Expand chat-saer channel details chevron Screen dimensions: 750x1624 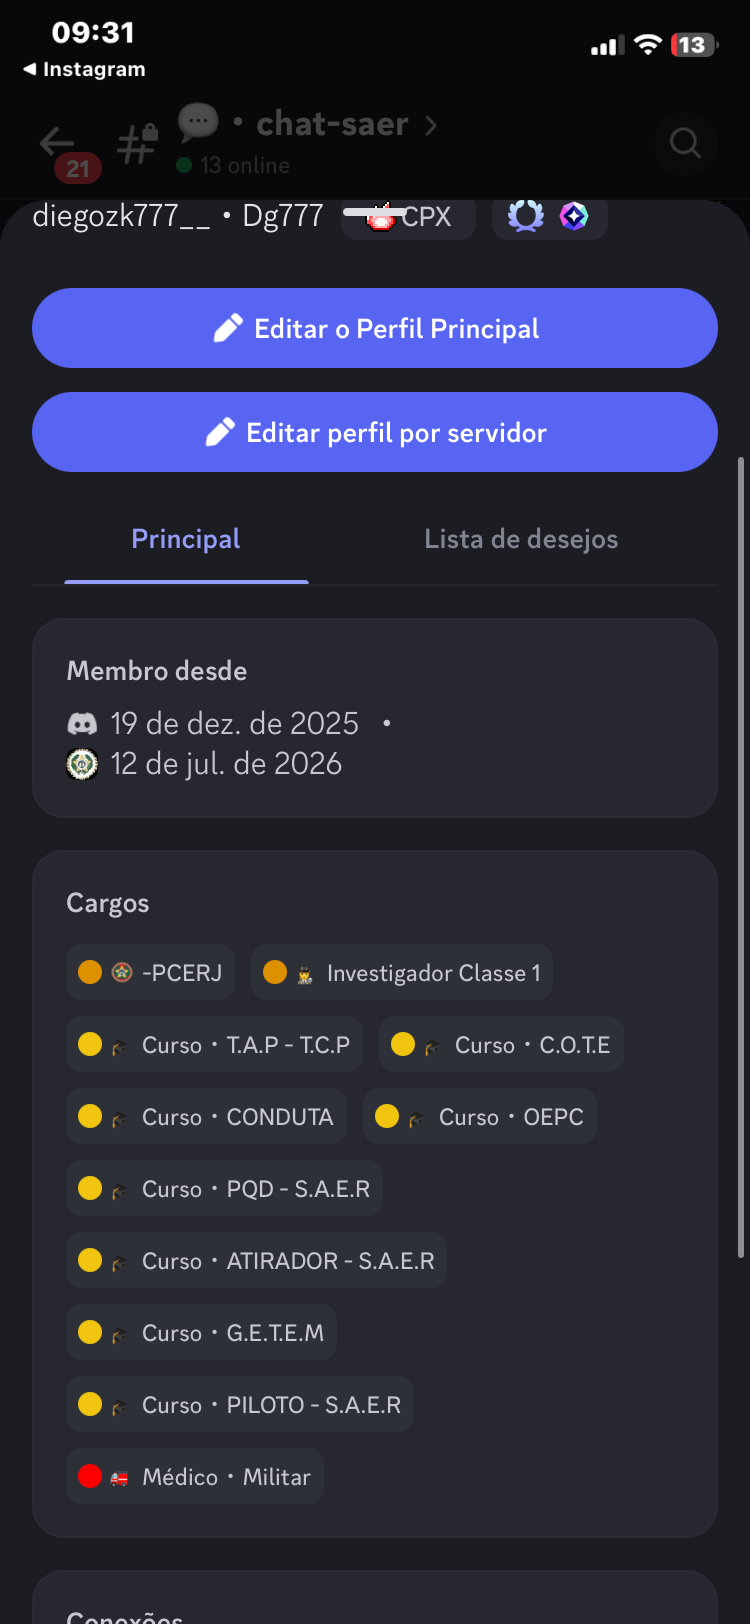pyautogui.click(x=431, y=125)
